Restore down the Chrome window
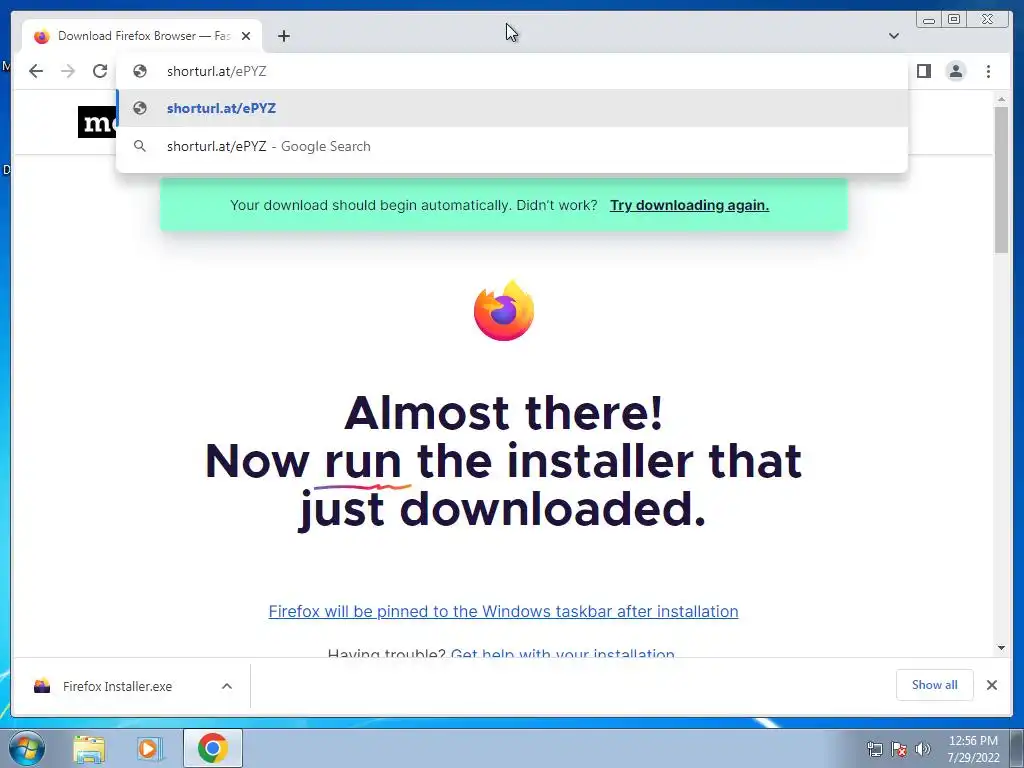The height and width of the screenshot is (768, 1024). (x=954, y=20)
